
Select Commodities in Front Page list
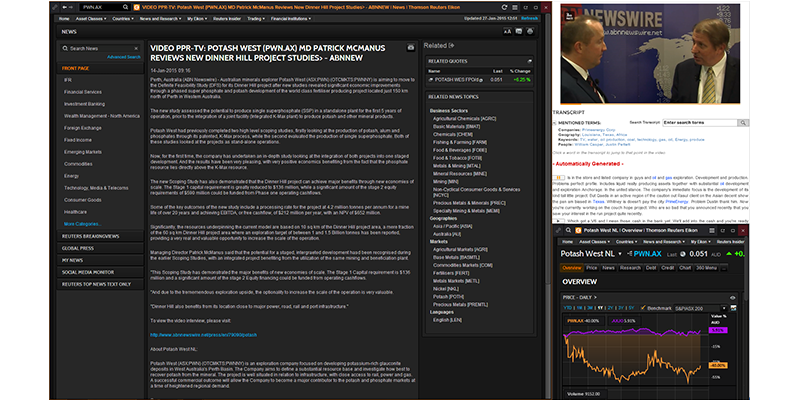78,164
